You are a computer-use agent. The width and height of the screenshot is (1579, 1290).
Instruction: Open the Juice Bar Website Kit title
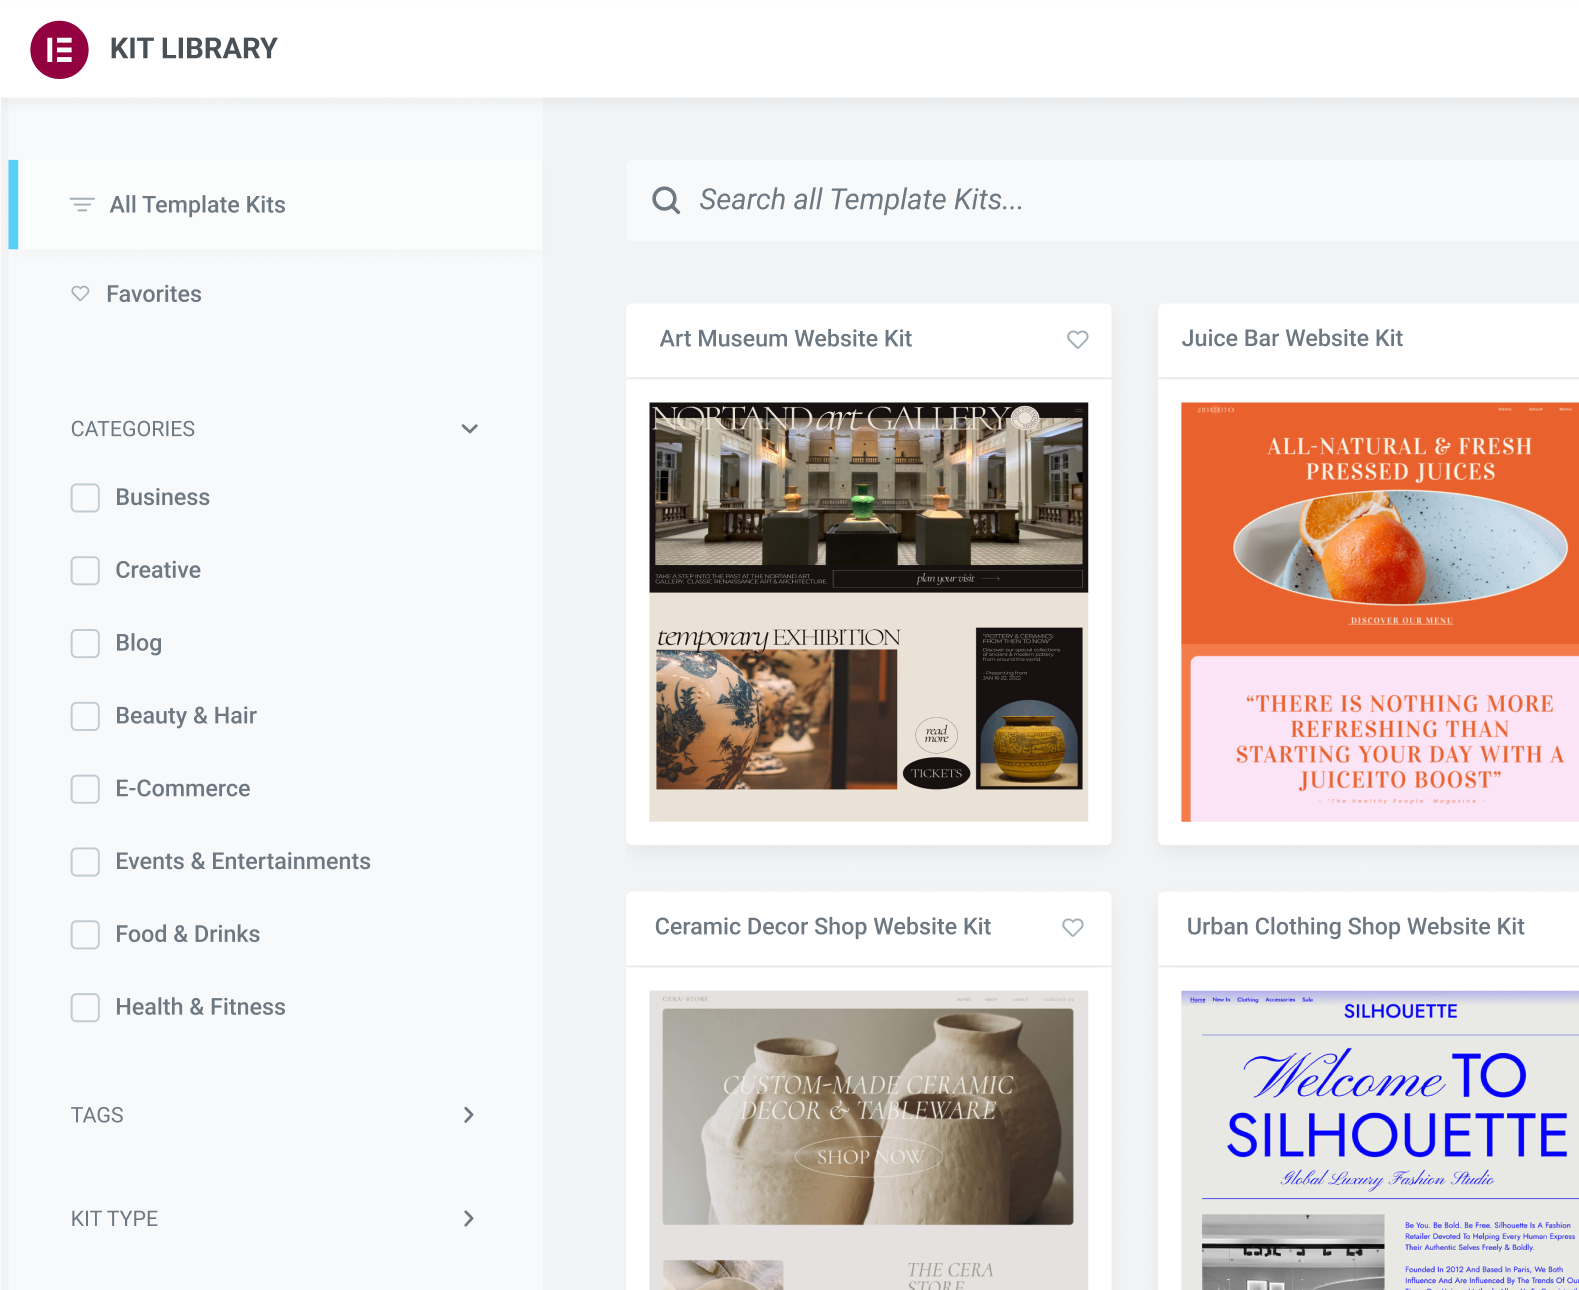click(x=1291, y=339)
